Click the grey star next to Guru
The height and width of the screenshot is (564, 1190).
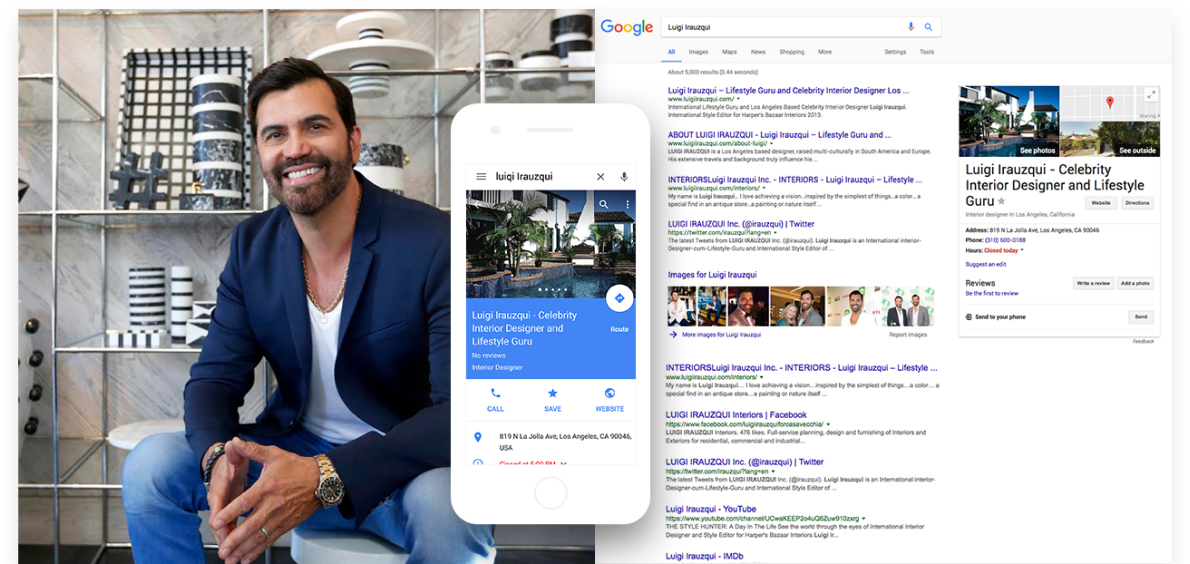(x=1001, y=201)
